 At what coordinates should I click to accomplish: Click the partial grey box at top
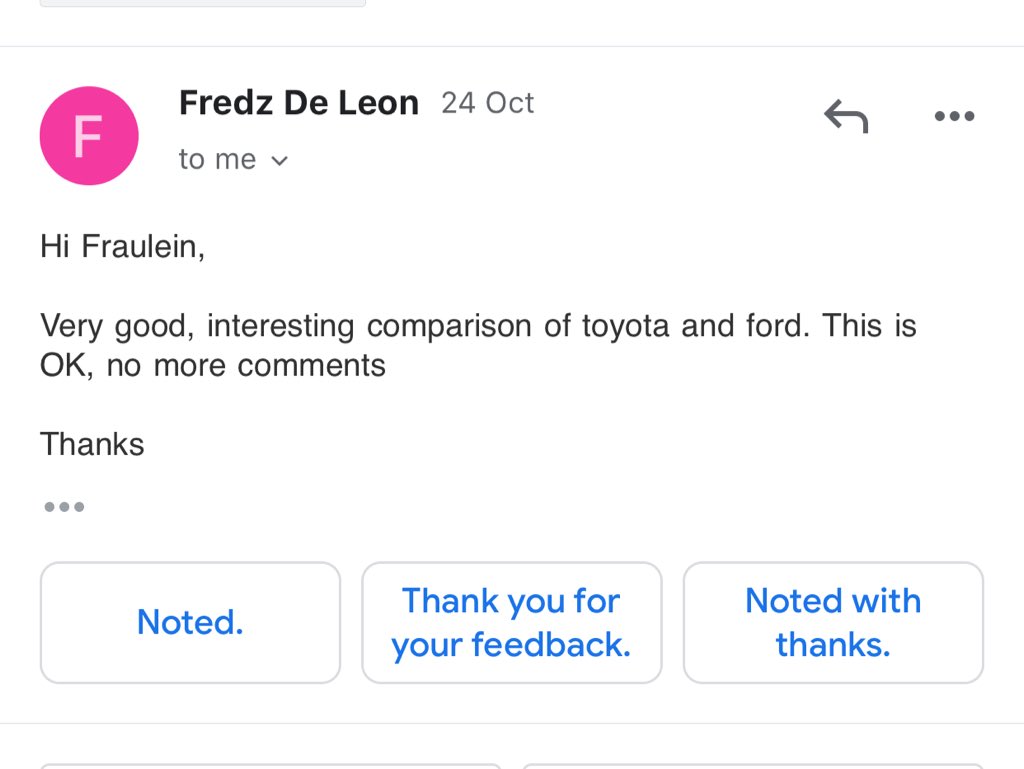pyautogui.click(x=202, y=3)
